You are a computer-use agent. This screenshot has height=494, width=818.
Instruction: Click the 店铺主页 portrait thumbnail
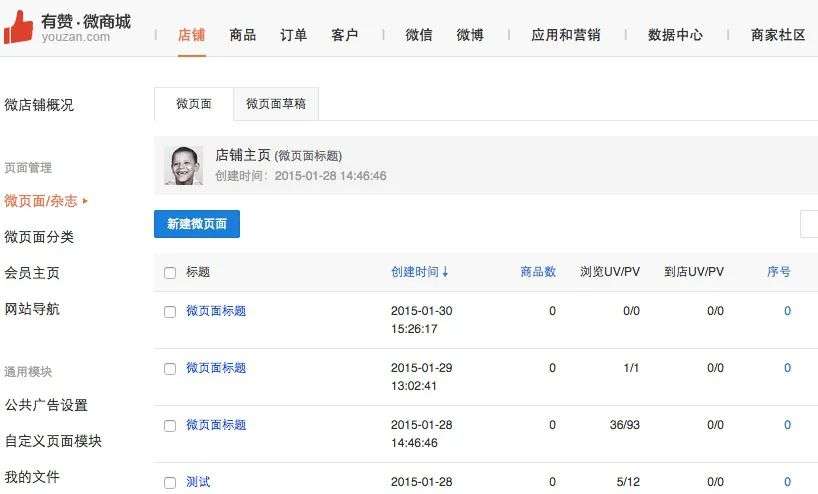[x=184, y=165]
